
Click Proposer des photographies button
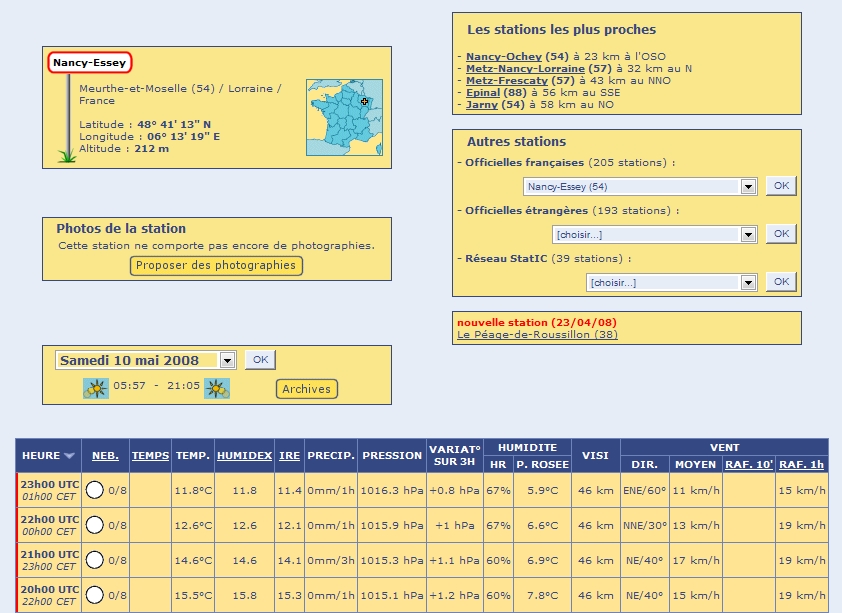[216, 265]
